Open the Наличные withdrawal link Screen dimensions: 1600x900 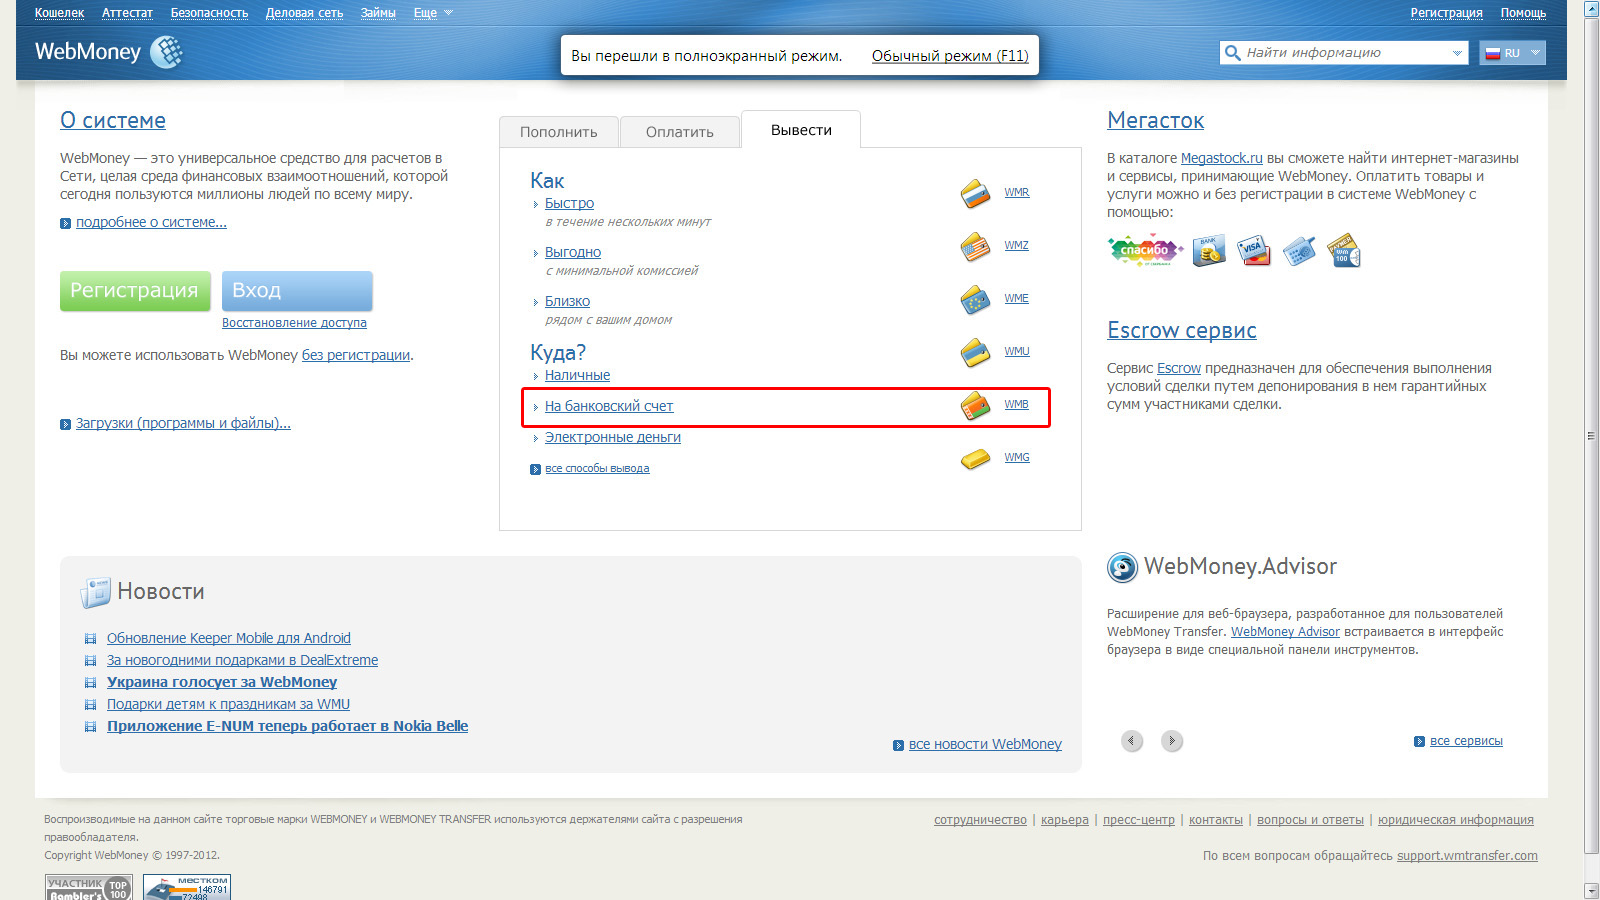[x=577, y=375]
